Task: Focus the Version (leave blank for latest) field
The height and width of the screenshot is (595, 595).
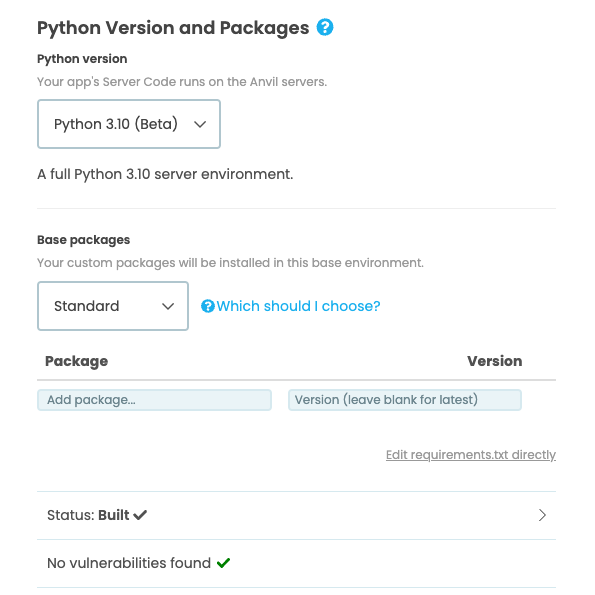Action: click(405, 400)
